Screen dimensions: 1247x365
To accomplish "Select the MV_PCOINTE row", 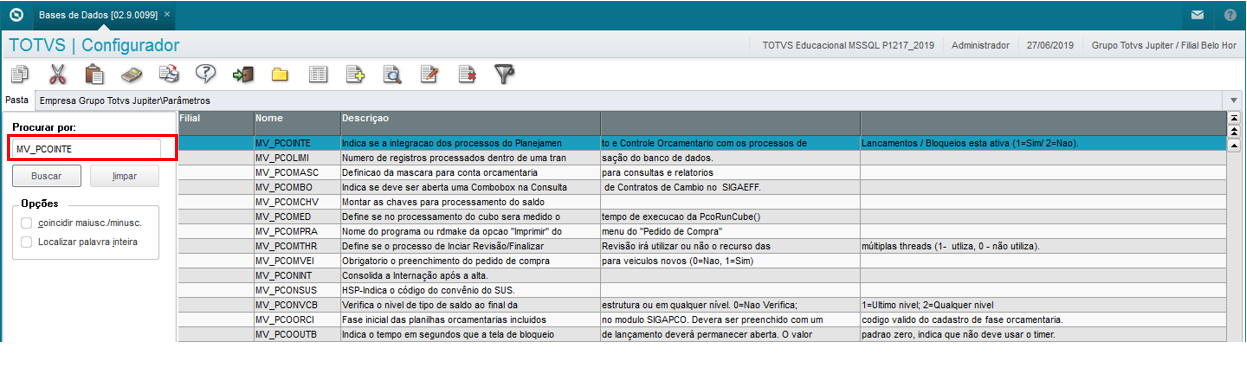I will click(x=702, y=143).
